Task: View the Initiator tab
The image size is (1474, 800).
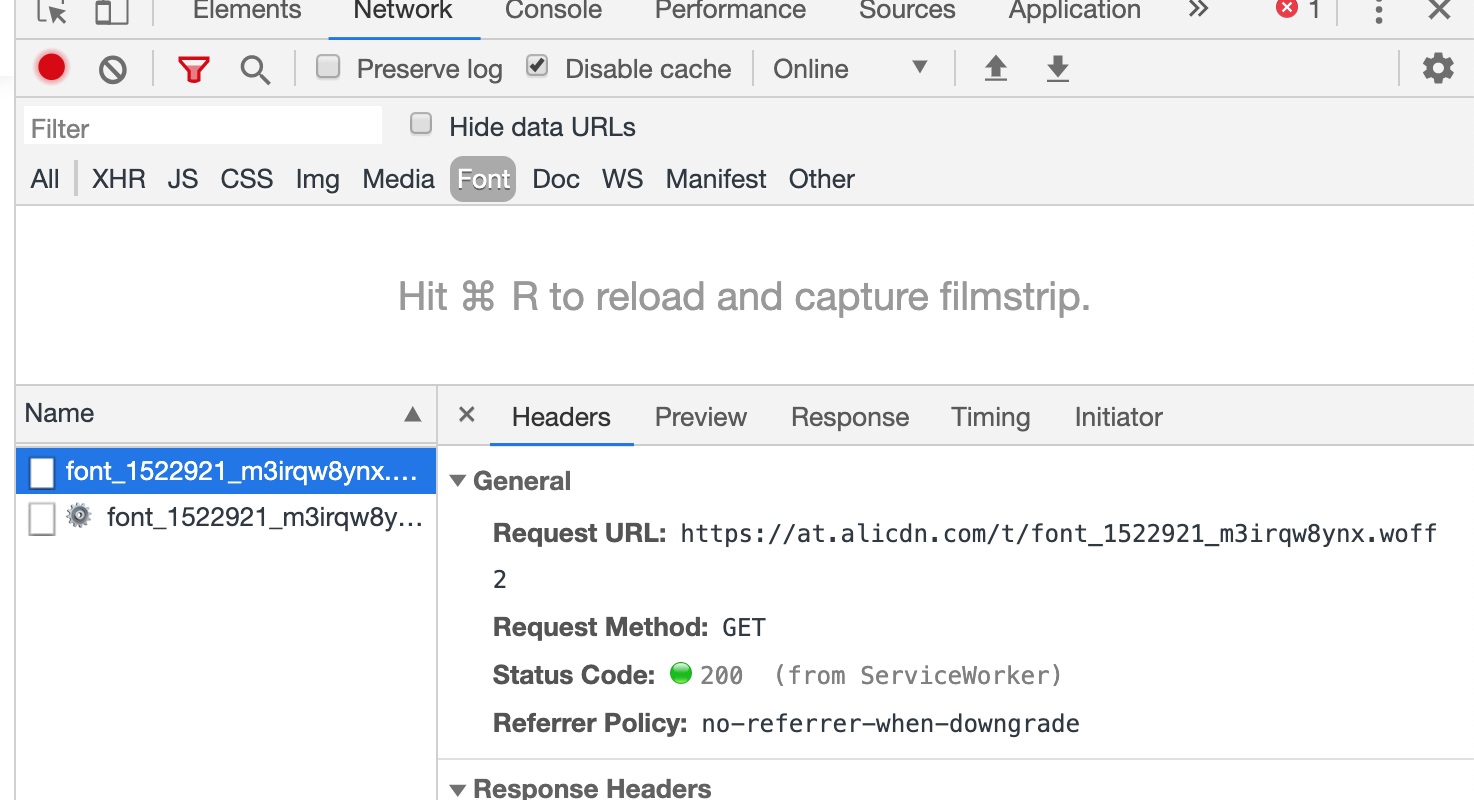Action: pos(1118,417)
